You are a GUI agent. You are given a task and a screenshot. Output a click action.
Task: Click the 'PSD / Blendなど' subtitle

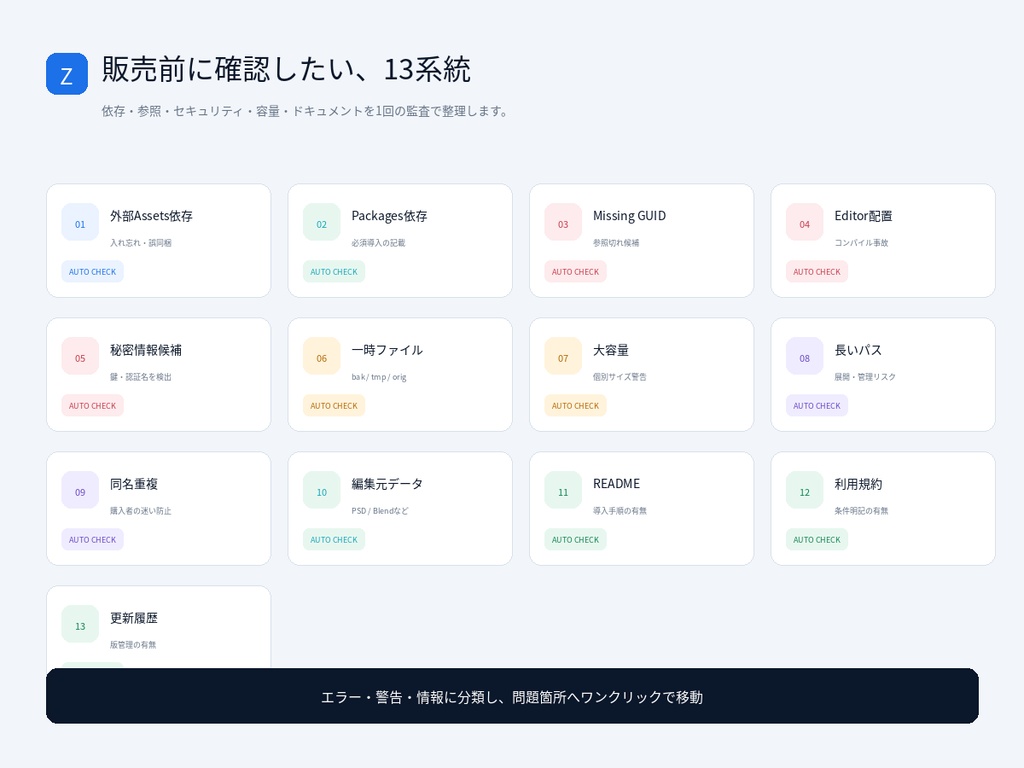click(380, 511)
